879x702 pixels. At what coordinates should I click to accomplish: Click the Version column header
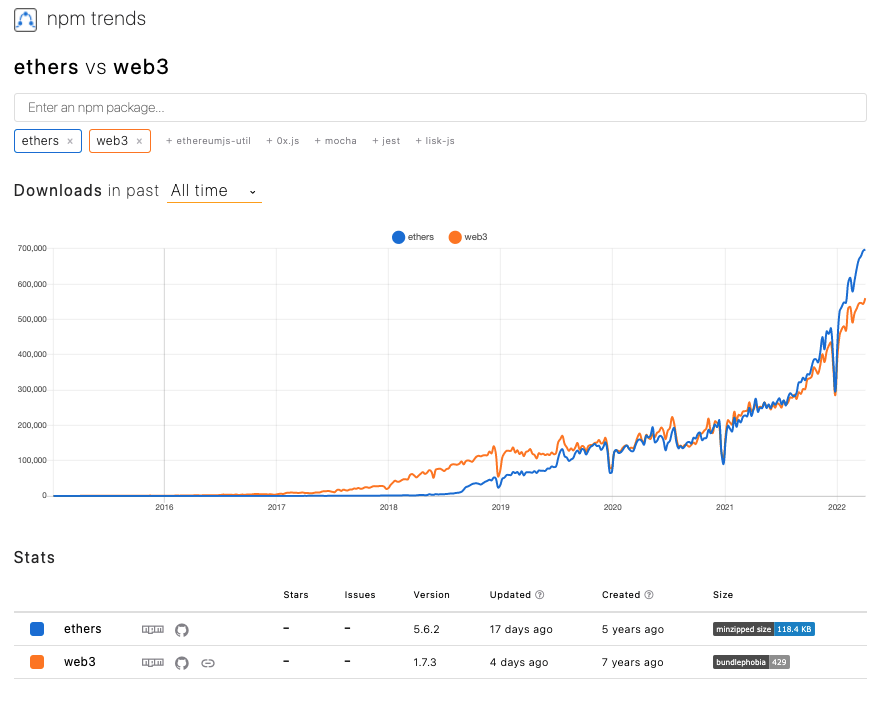pos(432,595)
